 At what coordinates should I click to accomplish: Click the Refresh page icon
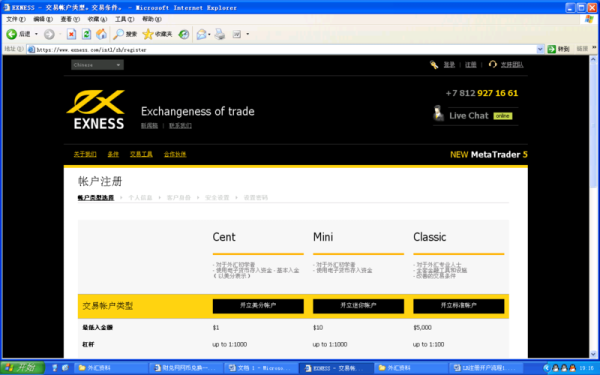coord(86,34)
